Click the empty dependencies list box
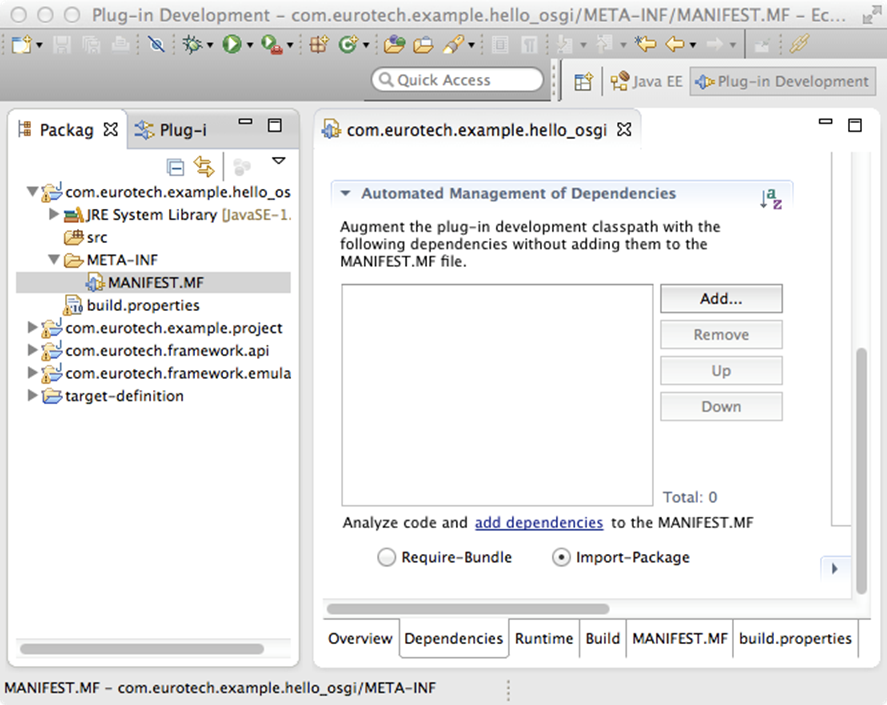This screenshot has height=705, width=887. (x=497, y=395)
